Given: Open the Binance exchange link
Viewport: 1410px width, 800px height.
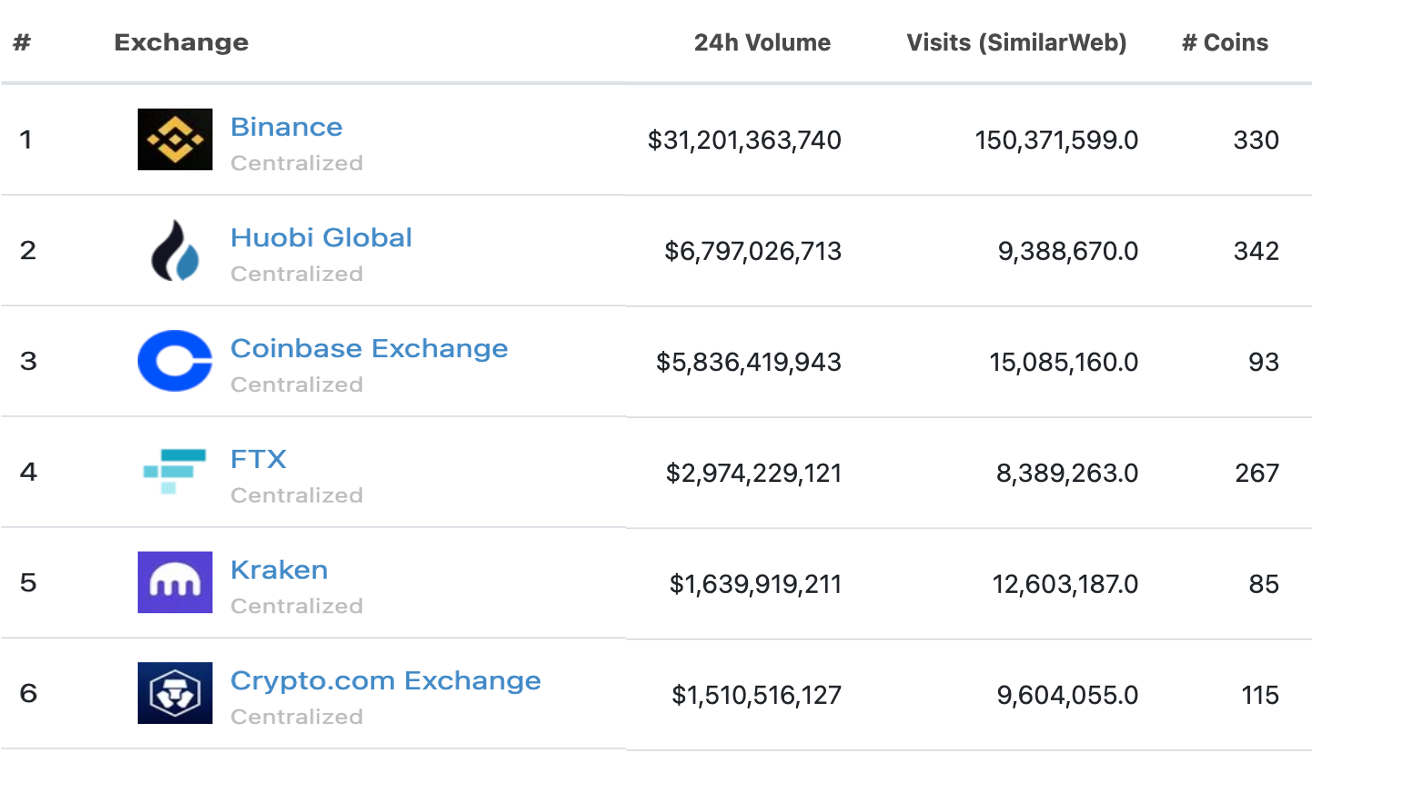Looking at the screenshot, I should tap(286, 127).
